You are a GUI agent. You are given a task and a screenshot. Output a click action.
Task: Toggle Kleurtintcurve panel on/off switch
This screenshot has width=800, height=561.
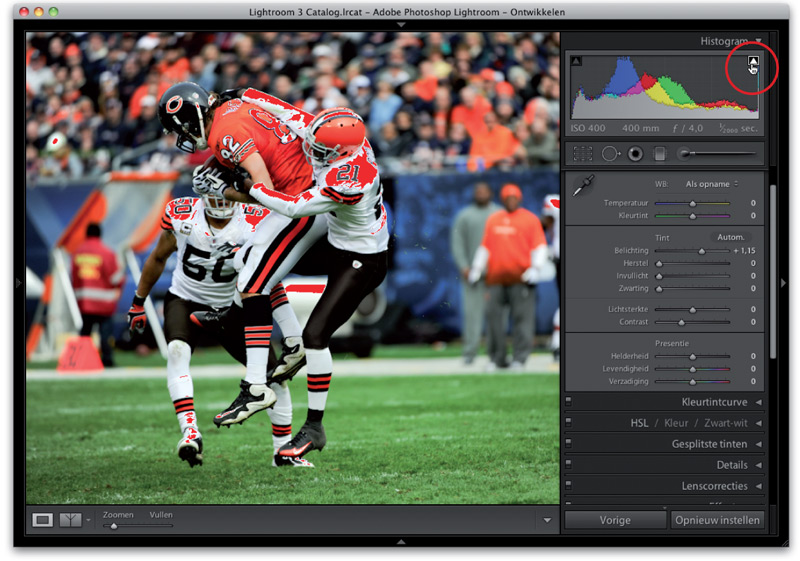(568, 401)
